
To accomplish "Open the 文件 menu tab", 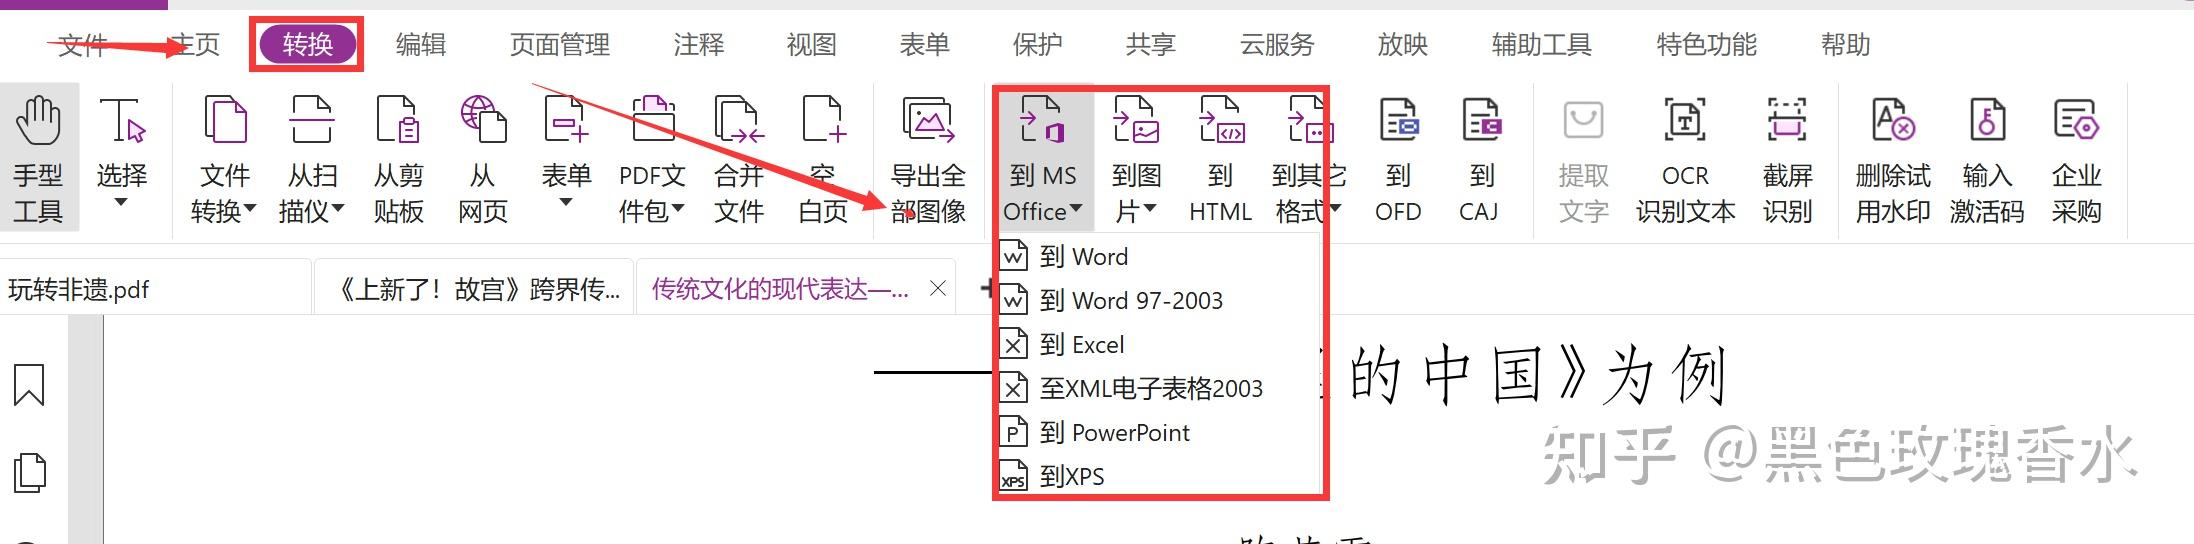I will (x=82, y=45).
